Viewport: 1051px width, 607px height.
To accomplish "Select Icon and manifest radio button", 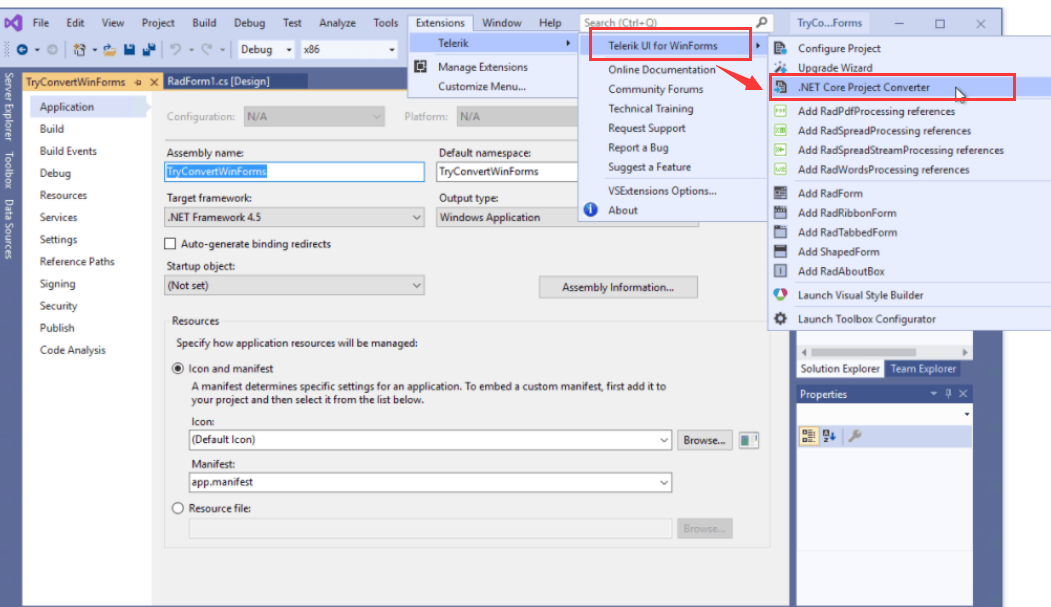I will pyautogui.click(x=178, y=368).
